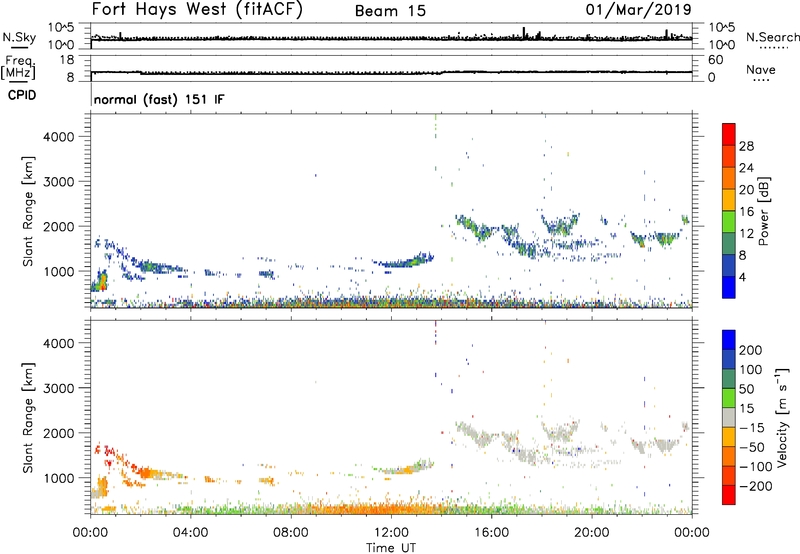Screen dimensions: 800x554
Task: Click the "CPID" label
Action: [x=22, y=95]
